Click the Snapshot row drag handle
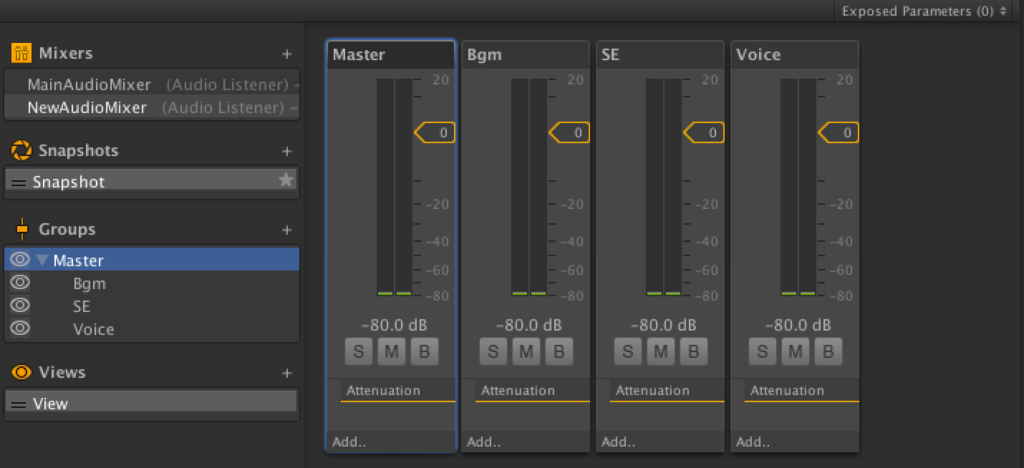The width and height of the screenshot is (1024, 468). pyautogui.click(x=19, y=183)
